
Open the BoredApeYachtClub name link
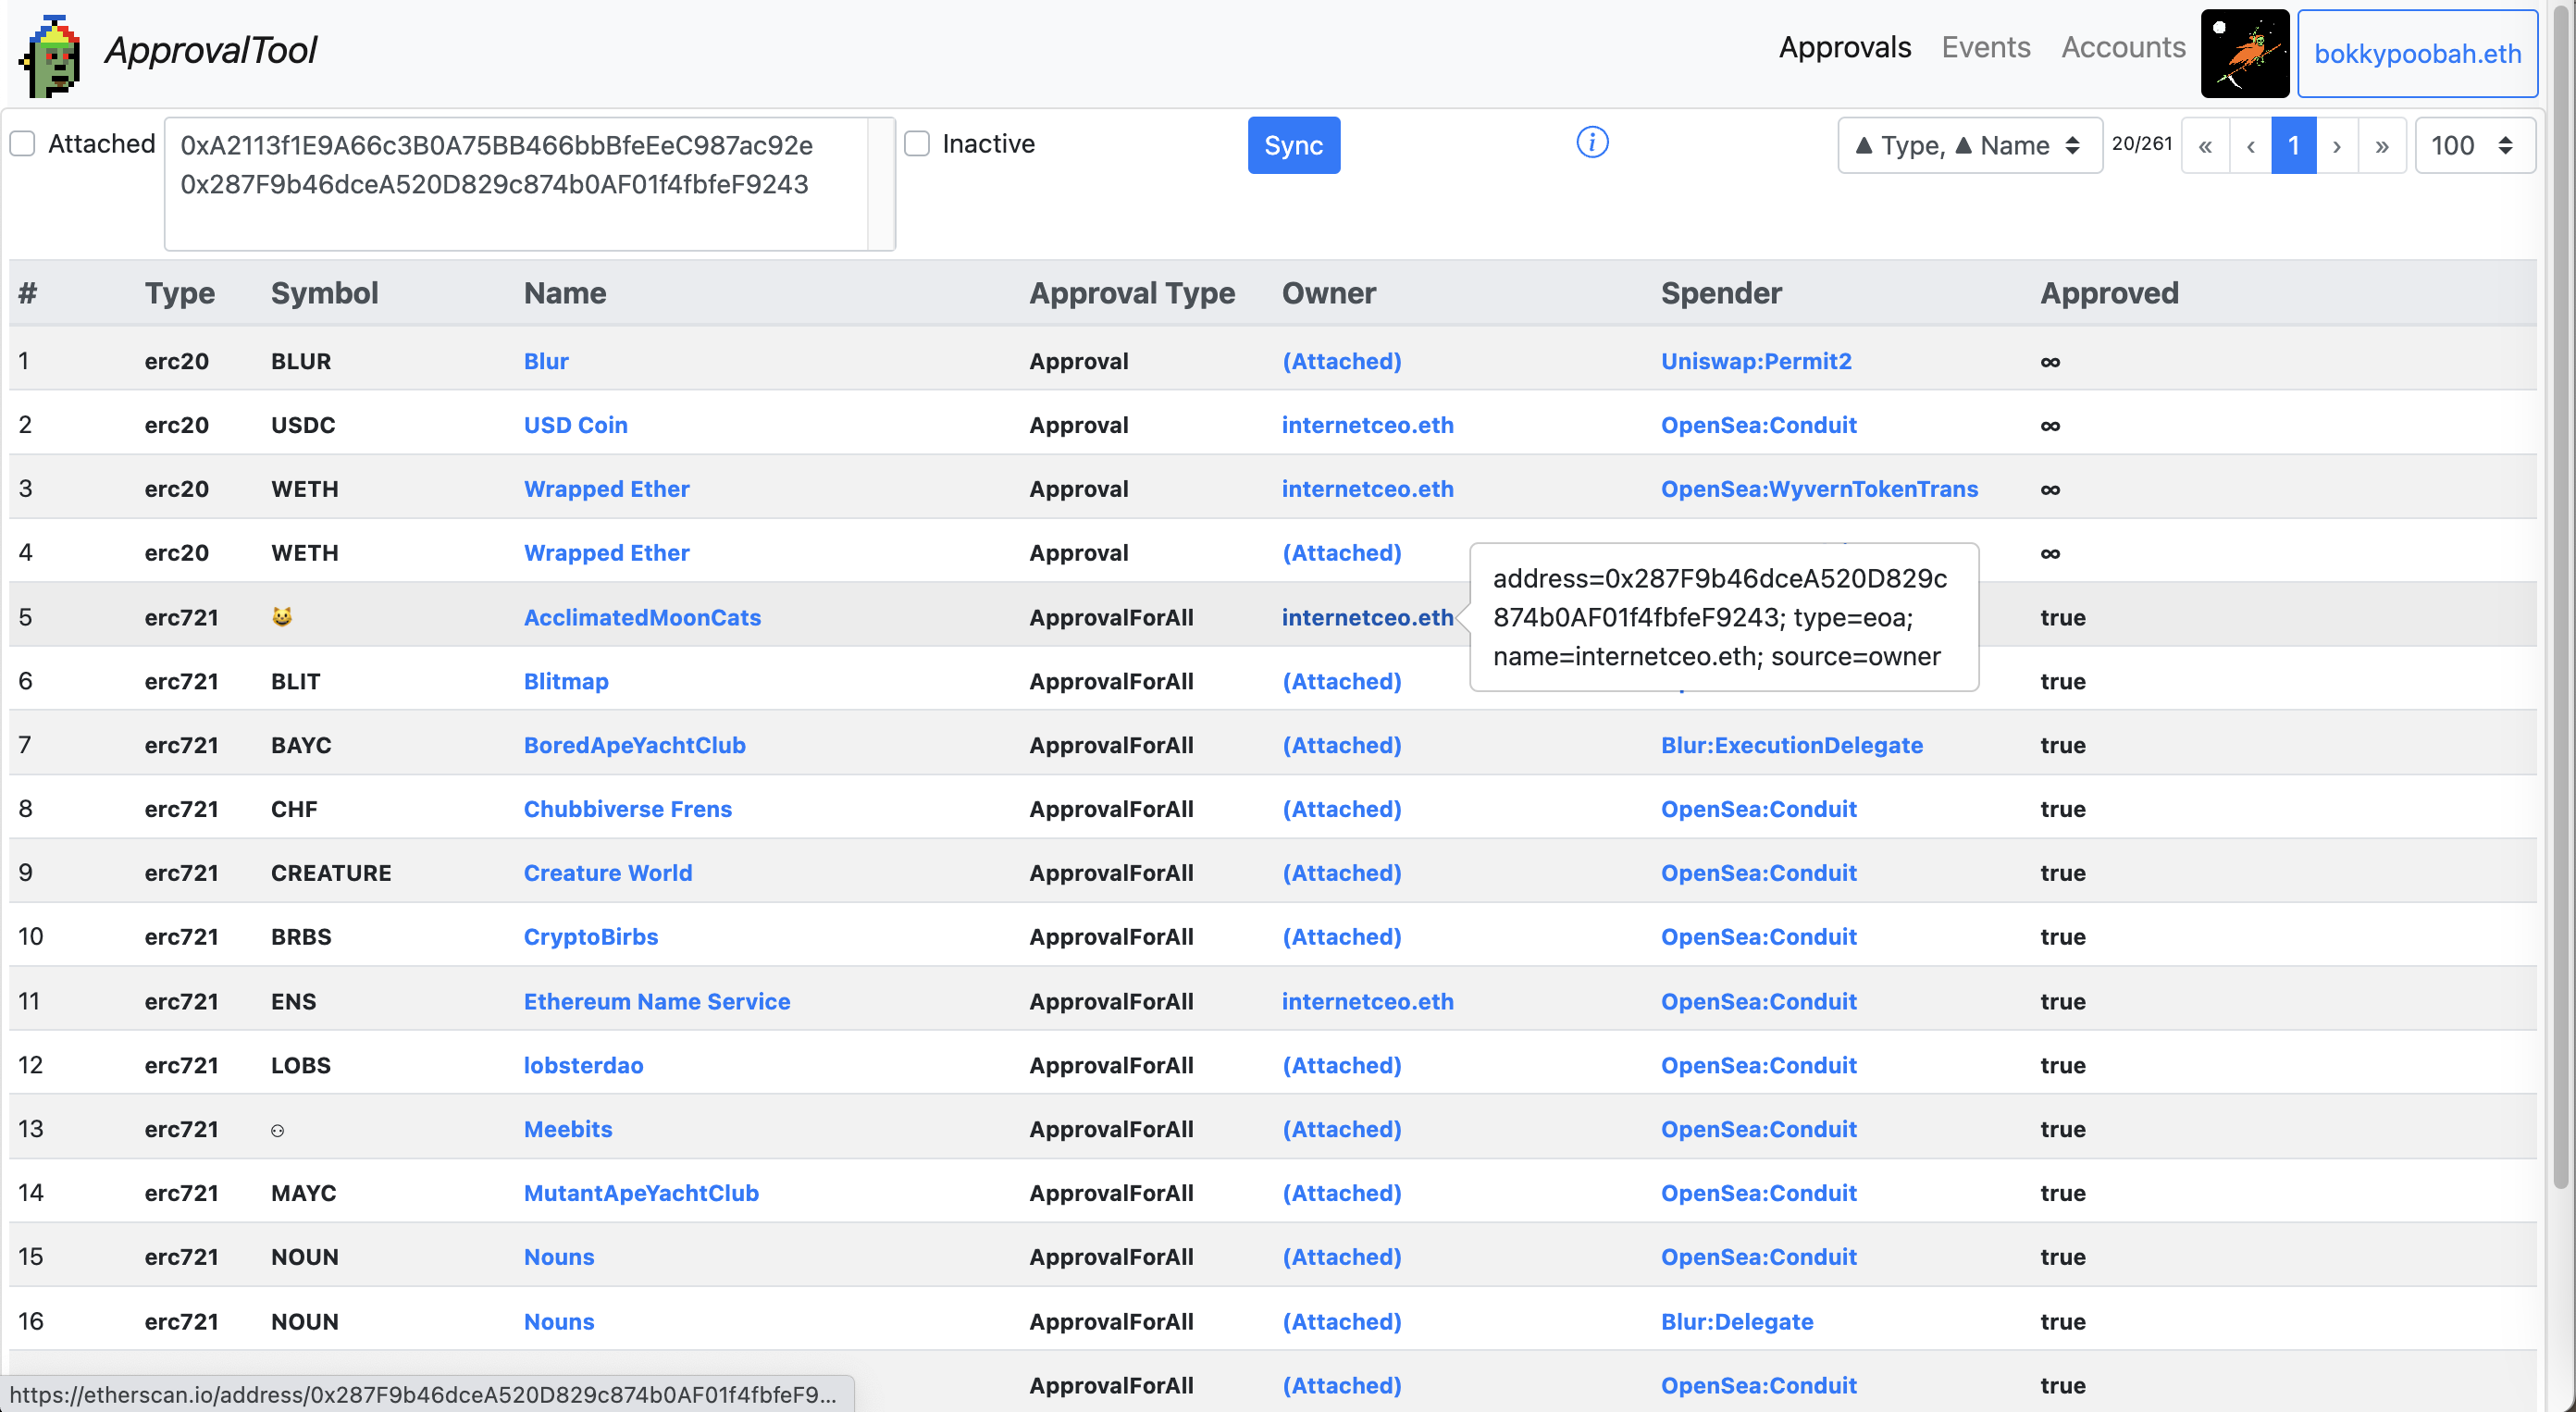click(x=634, y=745)
